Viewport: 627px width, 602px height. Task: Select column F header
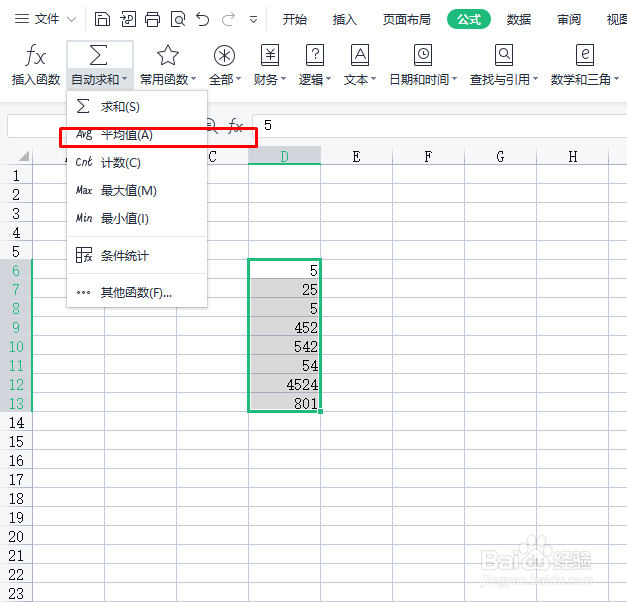coord(428,156)
